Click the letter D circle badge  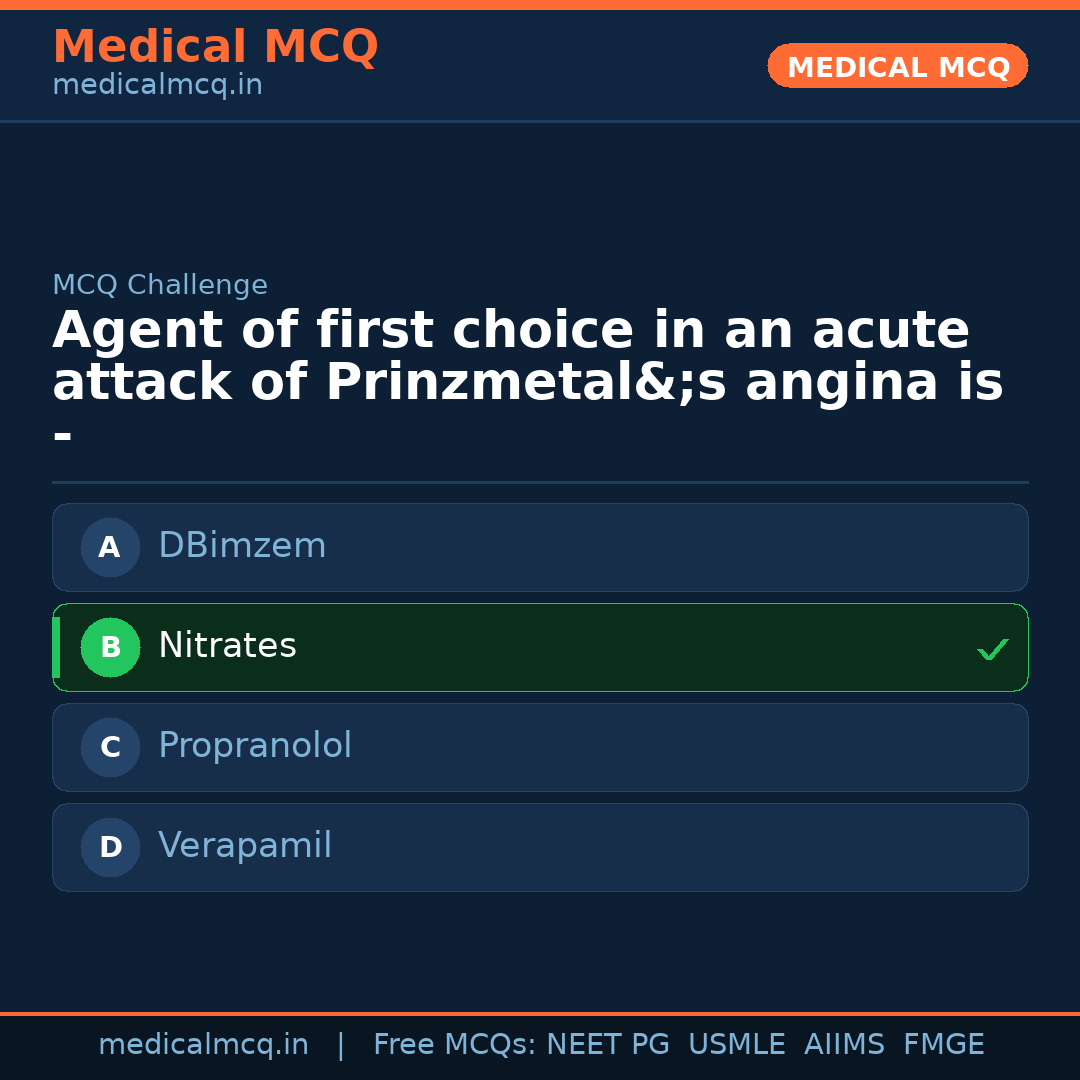(110, 847)
